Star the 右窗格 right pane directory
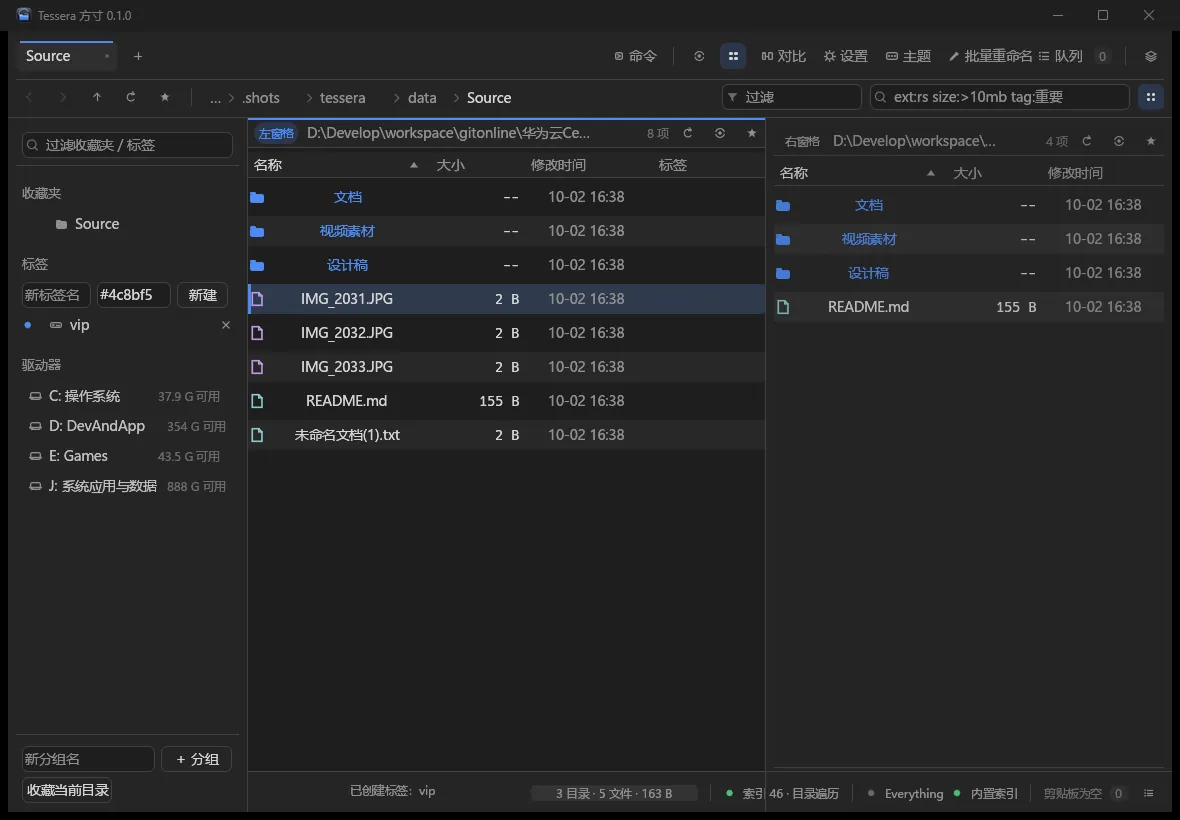Image resolution: width=1180 pixels, height=820 pixels. point(1151,141)
